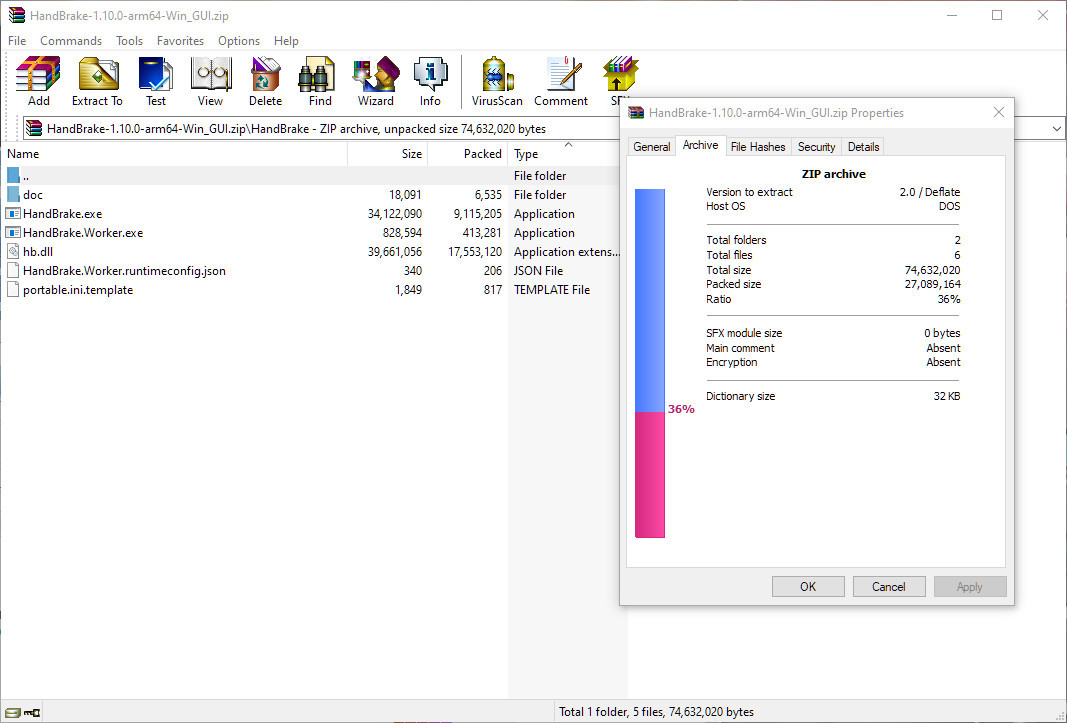The image size is (1067, 723).
Task: Select the HandBrake.exe file name
Action: click(x=63, y=214)
